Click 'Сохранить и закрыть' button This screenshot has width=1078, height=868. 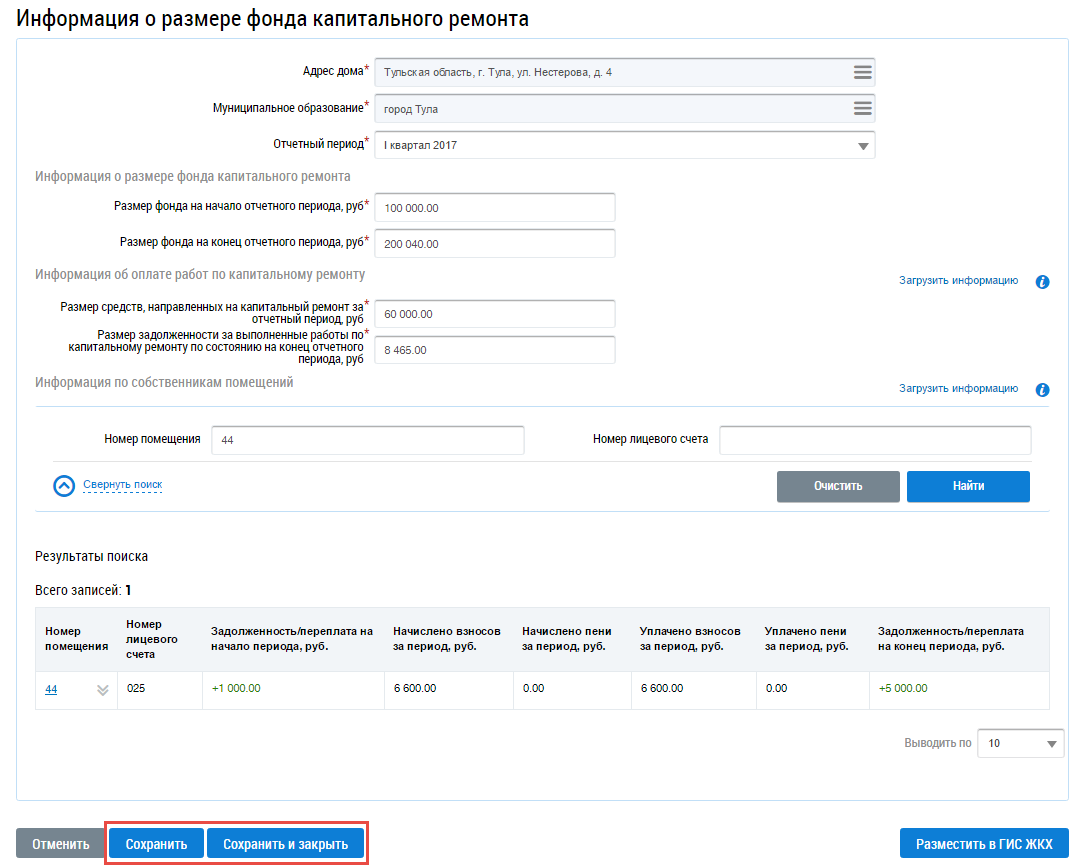285,844
